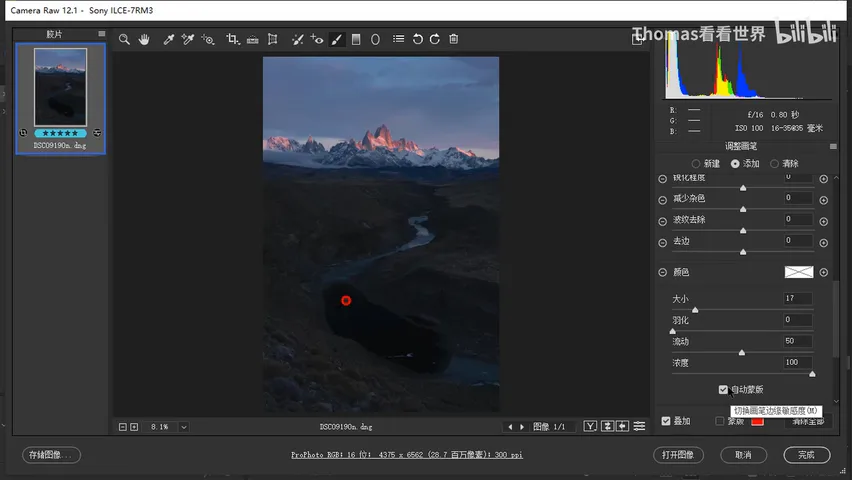The image size is (852, 480).
Task: Copy current settings to before icon
Action: 623,427
